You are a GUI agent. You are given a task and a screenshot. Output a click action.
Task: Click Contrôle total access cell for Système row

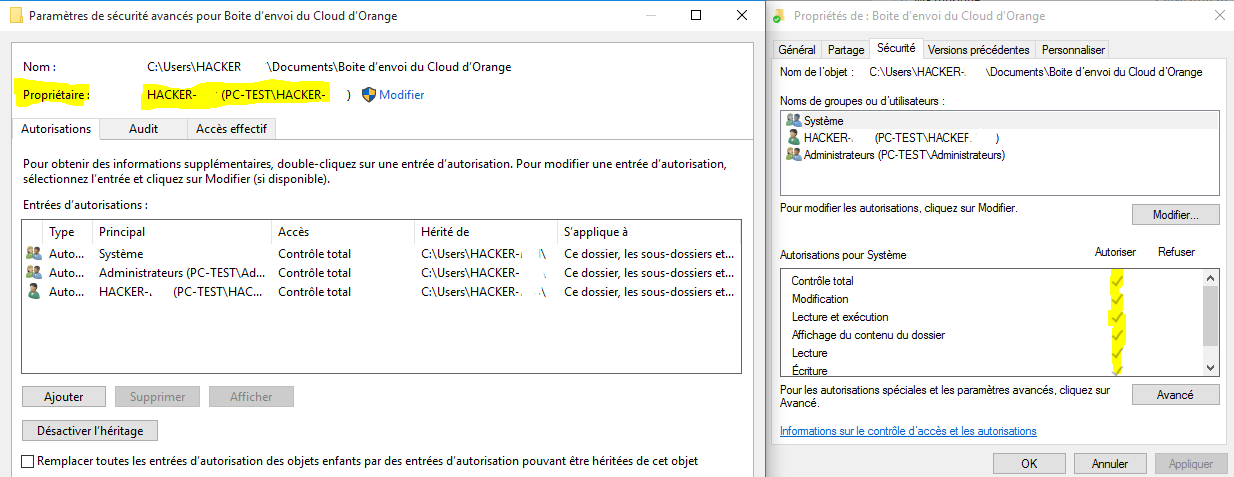click(314, 254)
